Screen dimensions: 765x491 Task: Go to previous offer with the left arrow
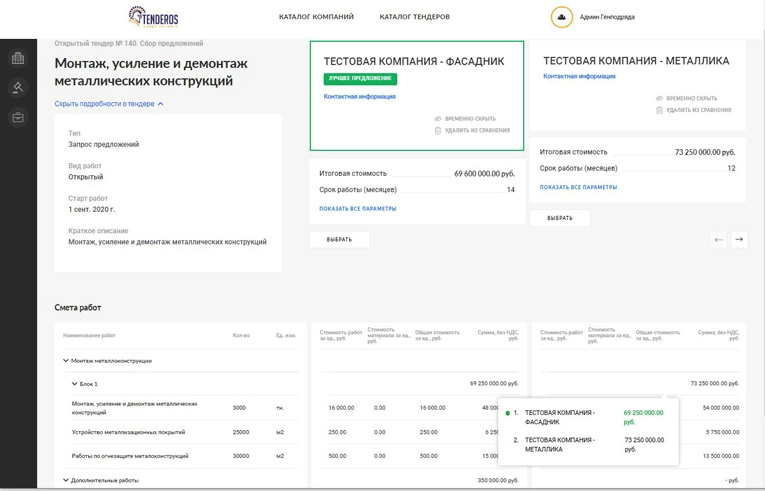point(718,239)
